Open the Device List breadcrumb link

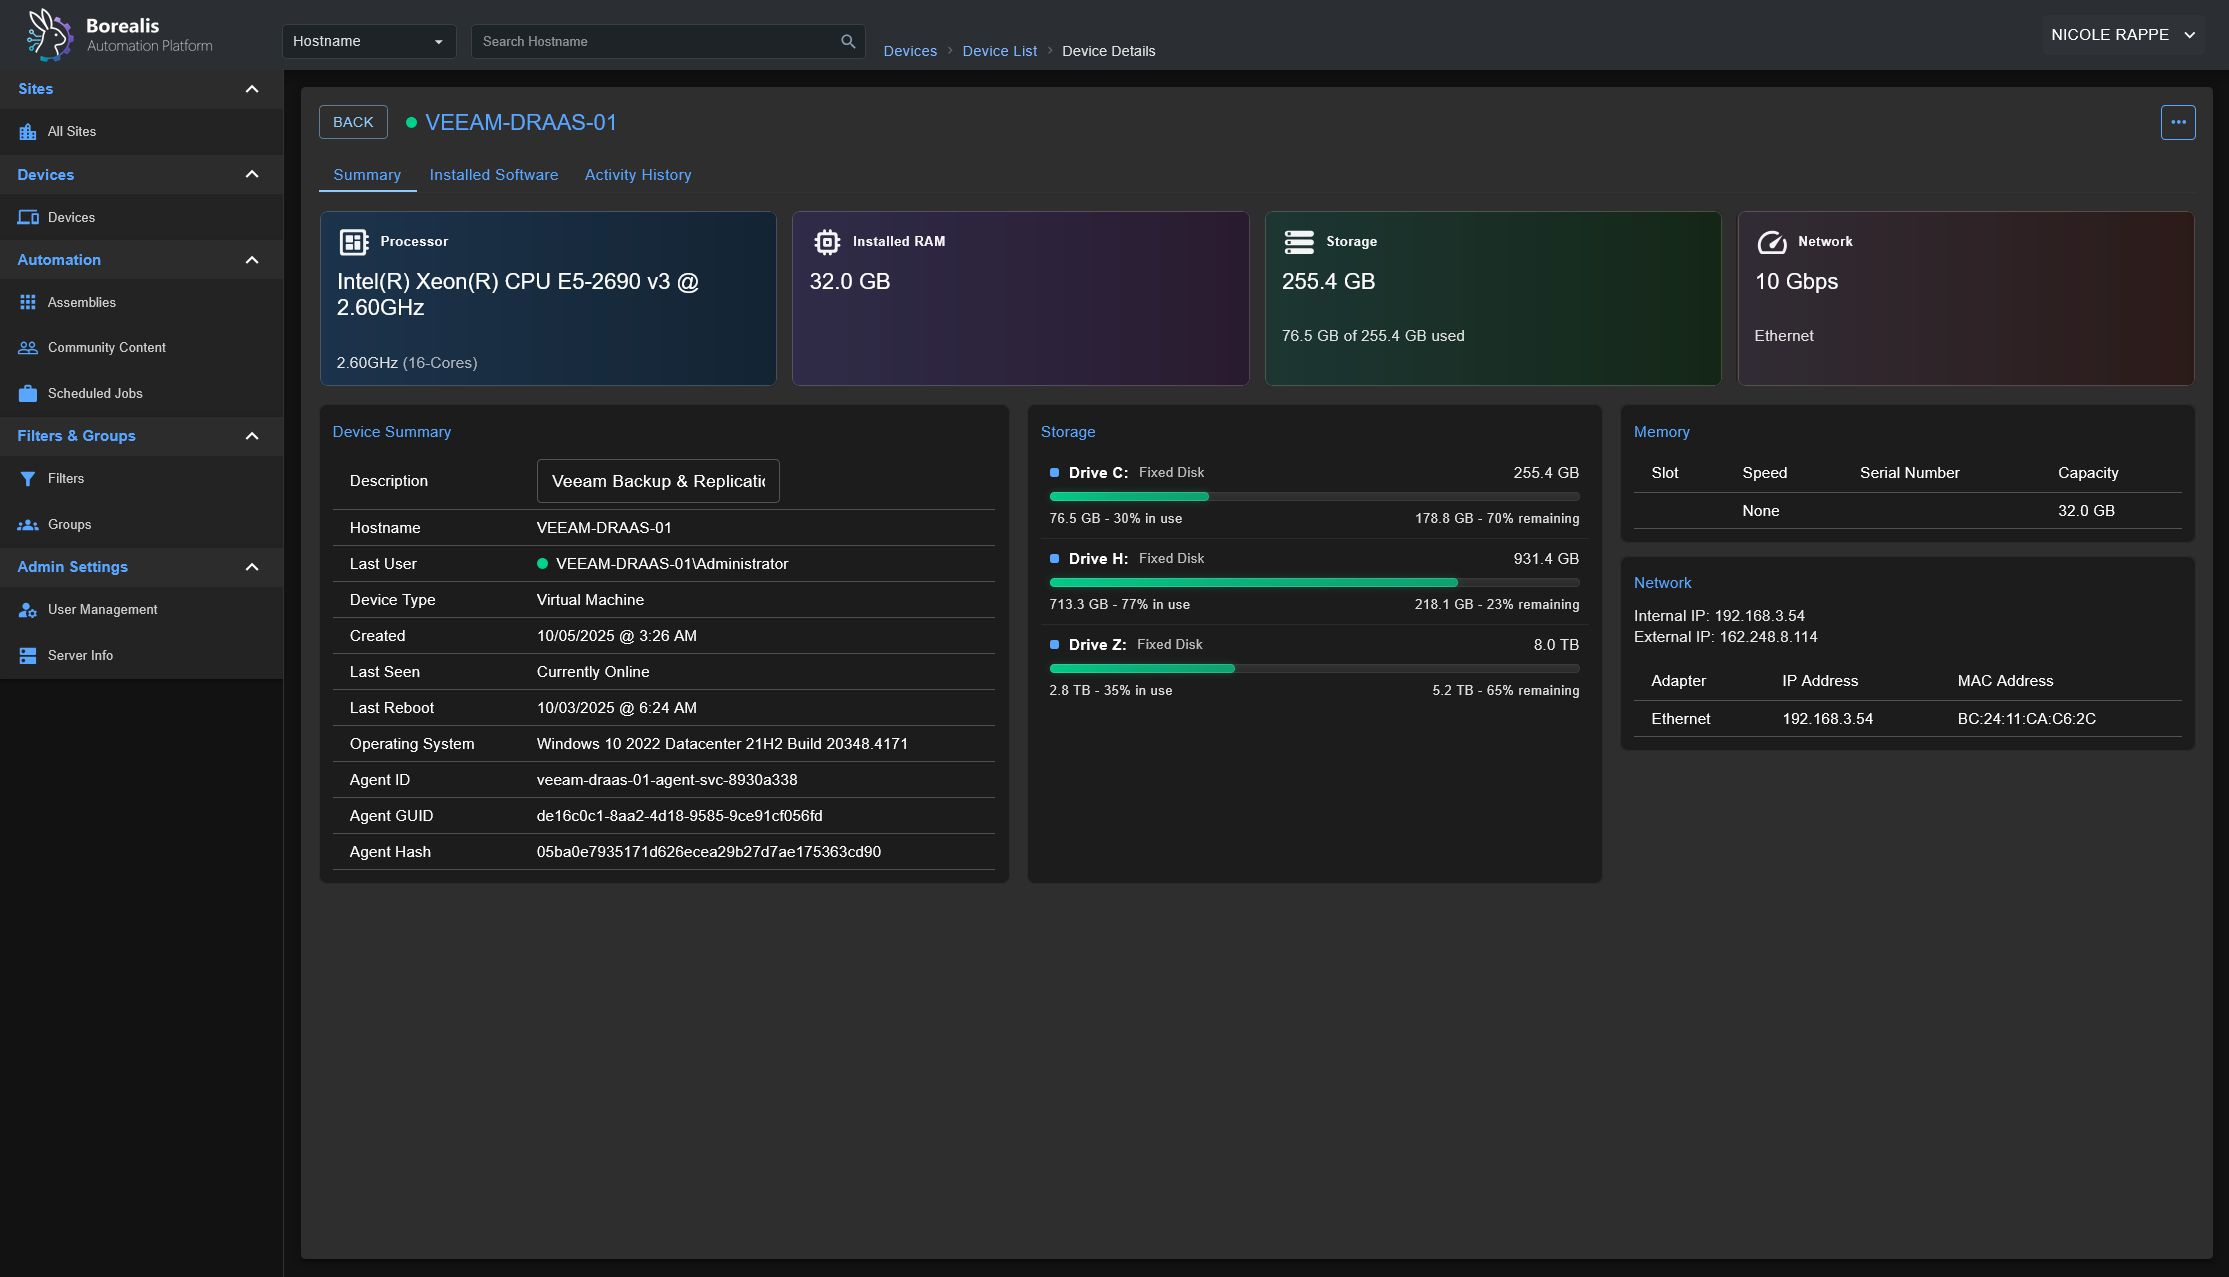pyautogui.click(x=999, y=51)
